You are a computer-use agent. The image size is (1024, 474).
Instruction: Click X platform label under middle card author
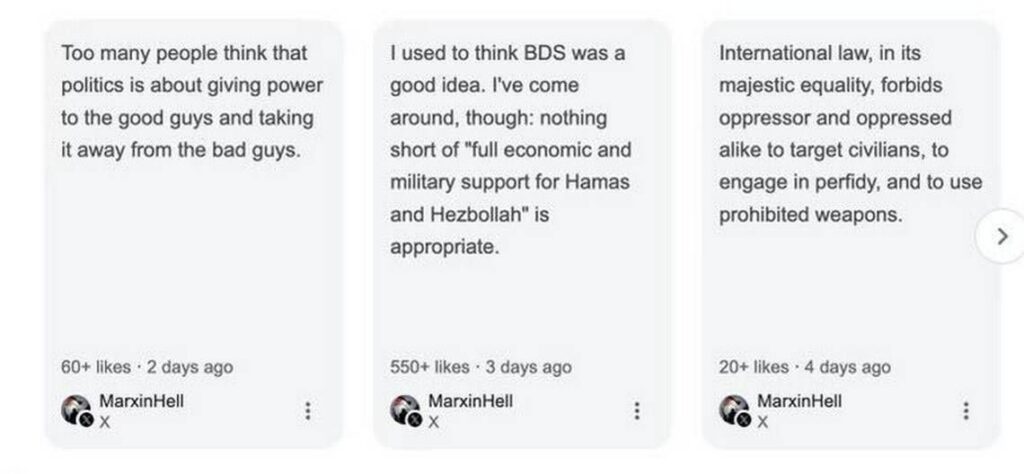(x=434, y=422)
